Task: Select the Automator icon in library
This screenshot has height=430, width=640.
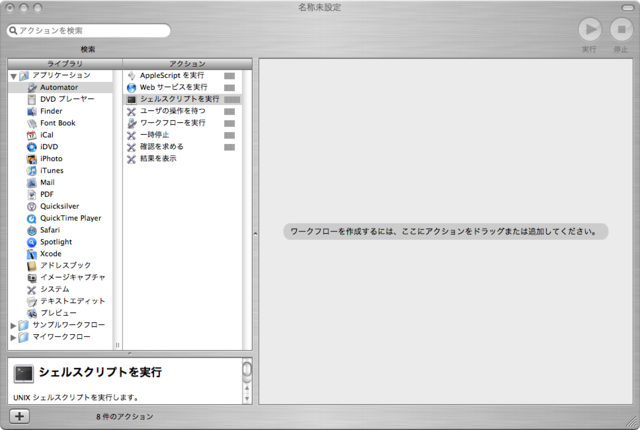Action: point(32,87)
